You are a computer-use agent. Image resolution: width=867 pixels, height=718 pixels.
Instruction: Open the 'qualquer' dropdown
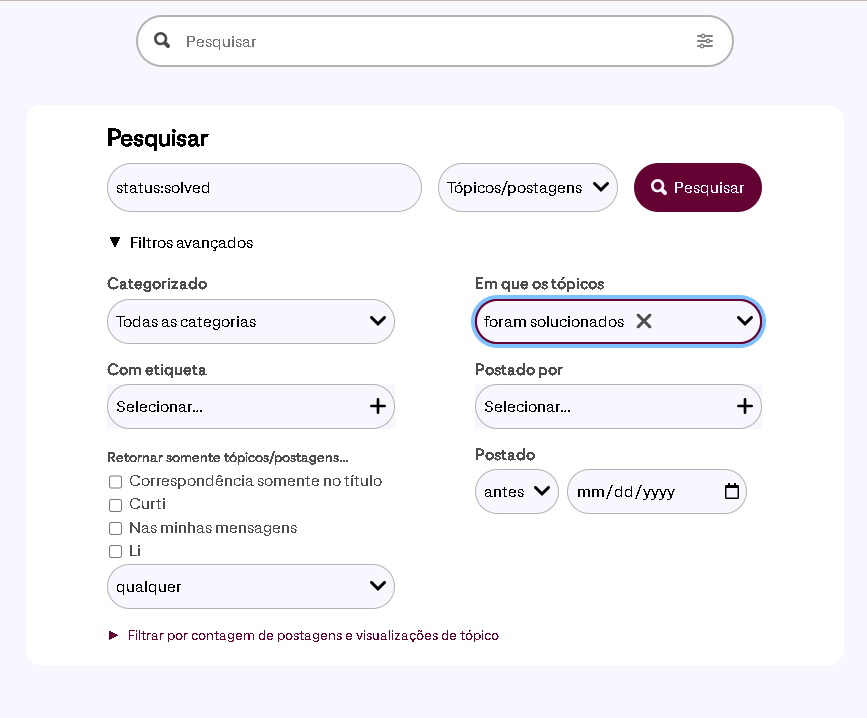tap(250, 586)
